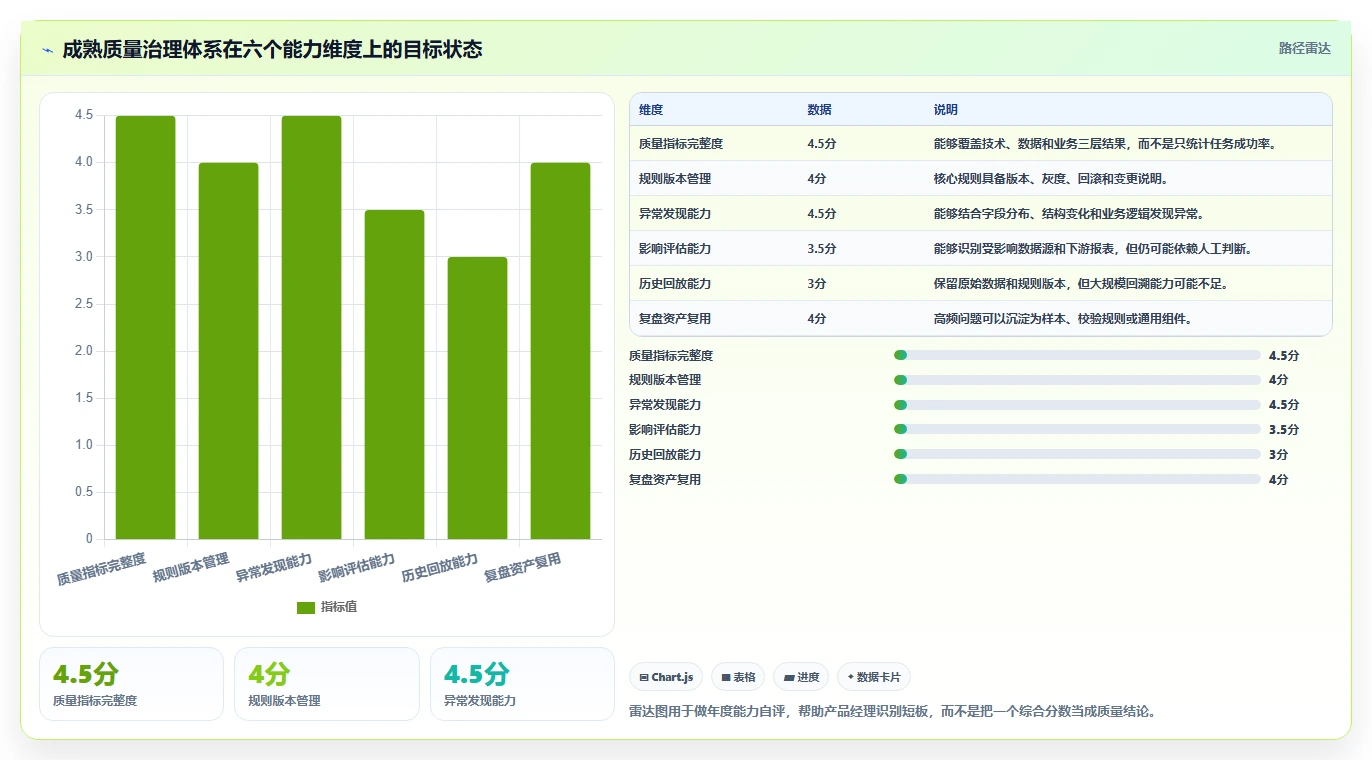Click the 数据 column header
The image size is (1372, 760).
pyautogui.click(x=819, y=109)
